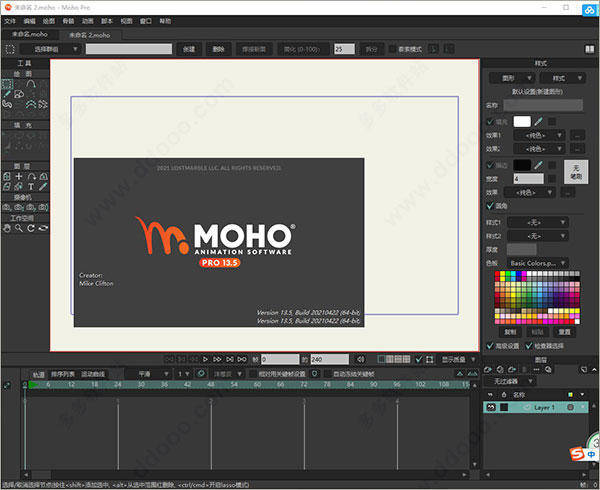Select the Track Camera tool
Image resolution: width=600 pixels, height=490 pixels.
tap(7, 207)
